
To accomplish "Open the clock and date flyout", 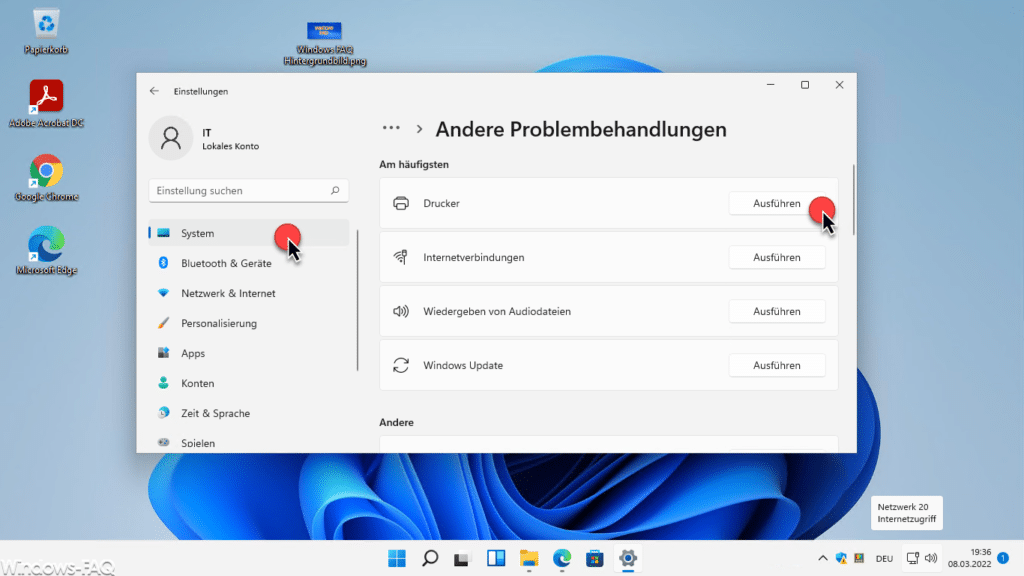I will point(969,558).
